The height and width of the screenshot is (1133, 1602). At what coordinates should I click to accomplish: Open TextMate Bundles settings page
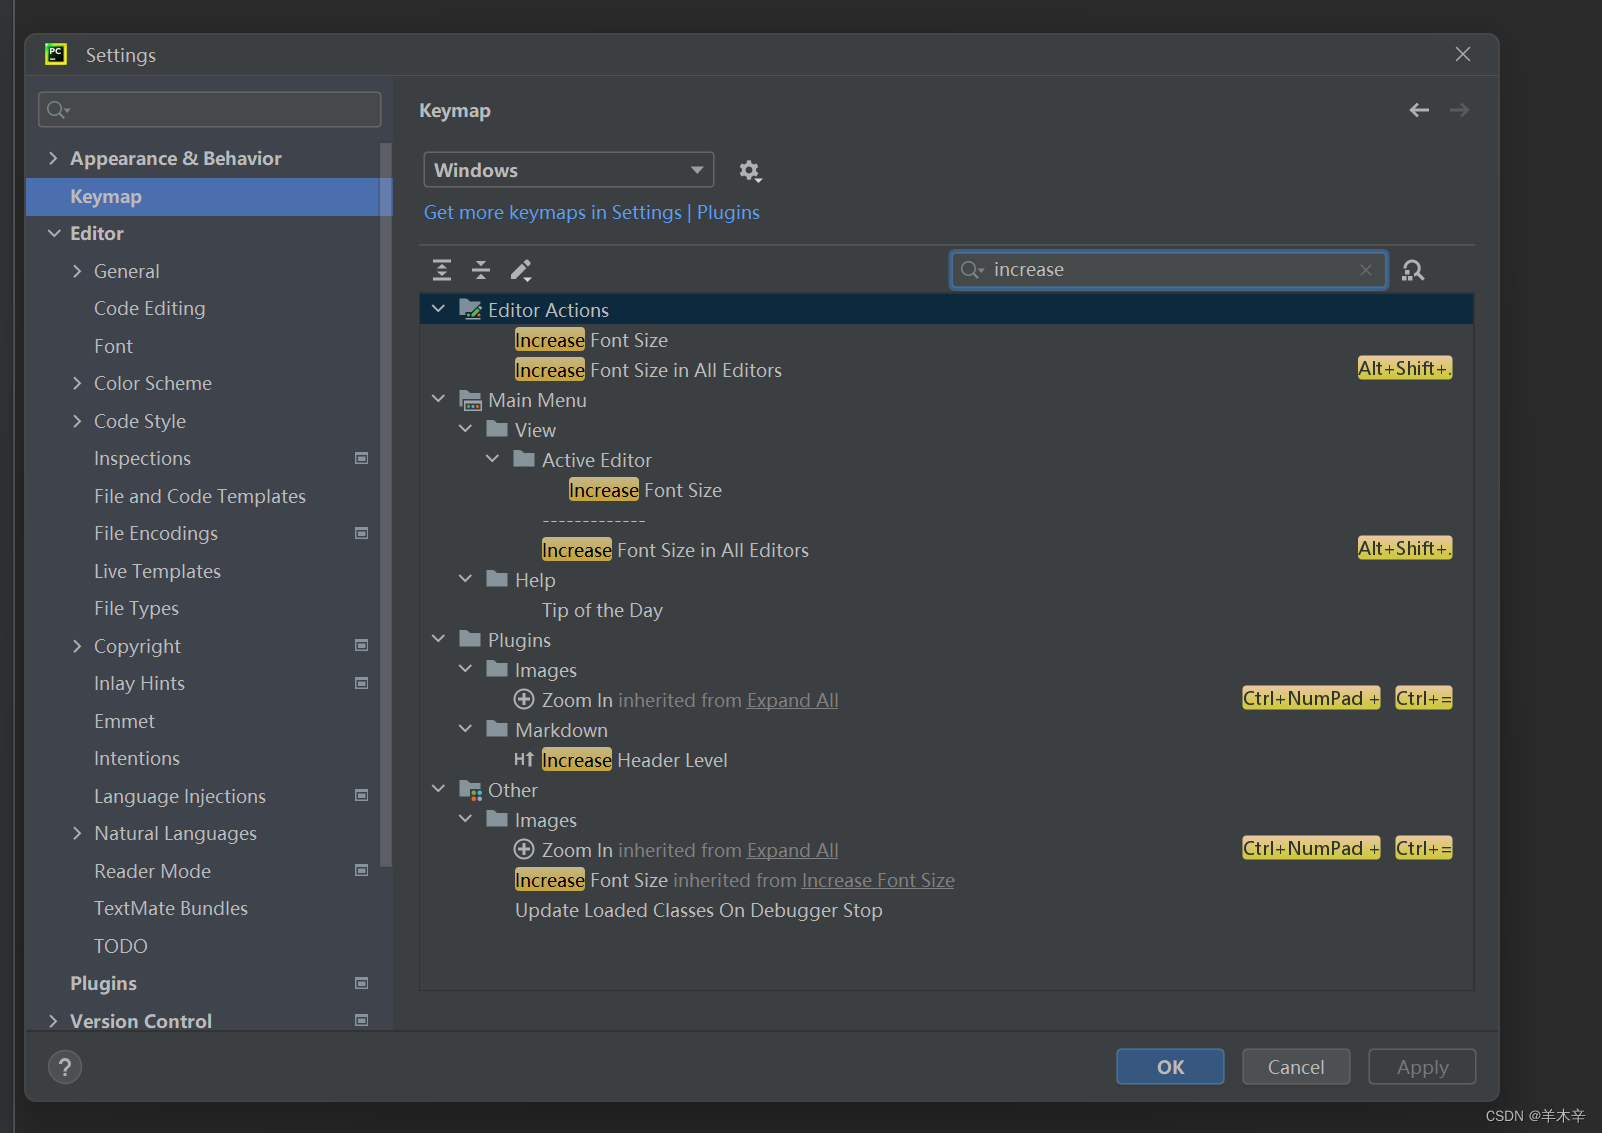click(x=171, y=908)
